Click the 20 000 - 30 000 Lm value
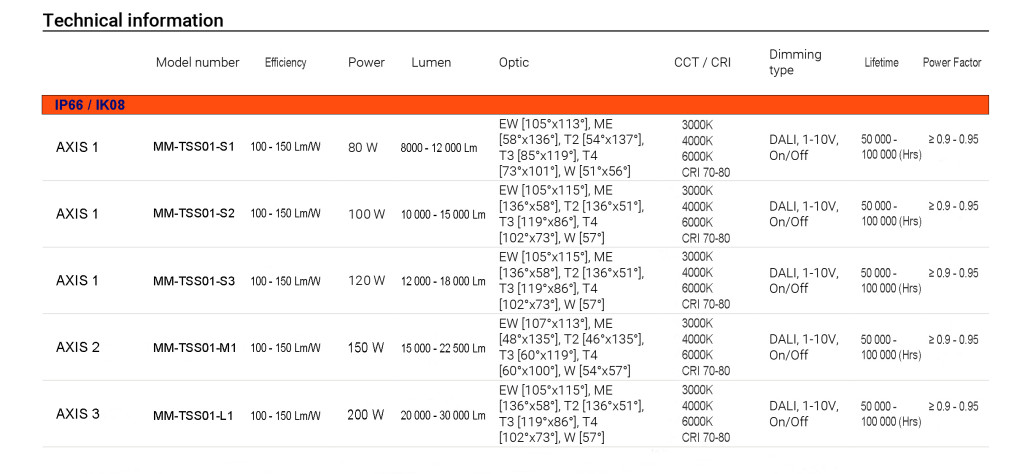 point(442,415)
